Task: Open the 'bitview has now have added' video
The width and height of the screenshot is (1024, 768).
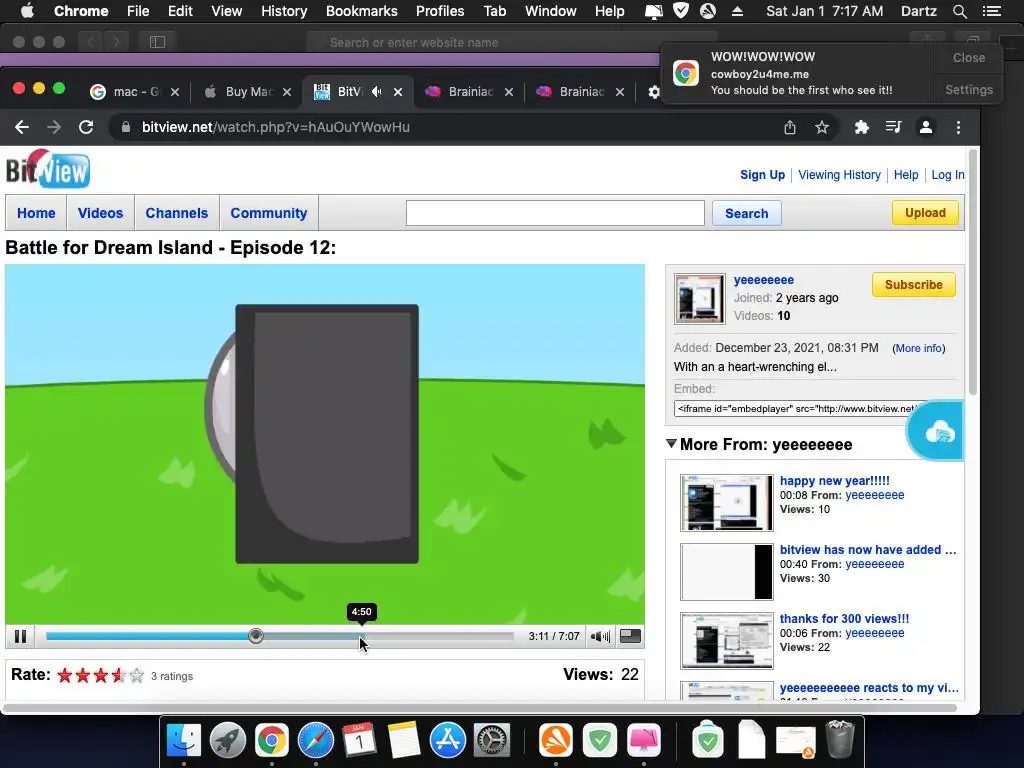Action: pos(867,550)
